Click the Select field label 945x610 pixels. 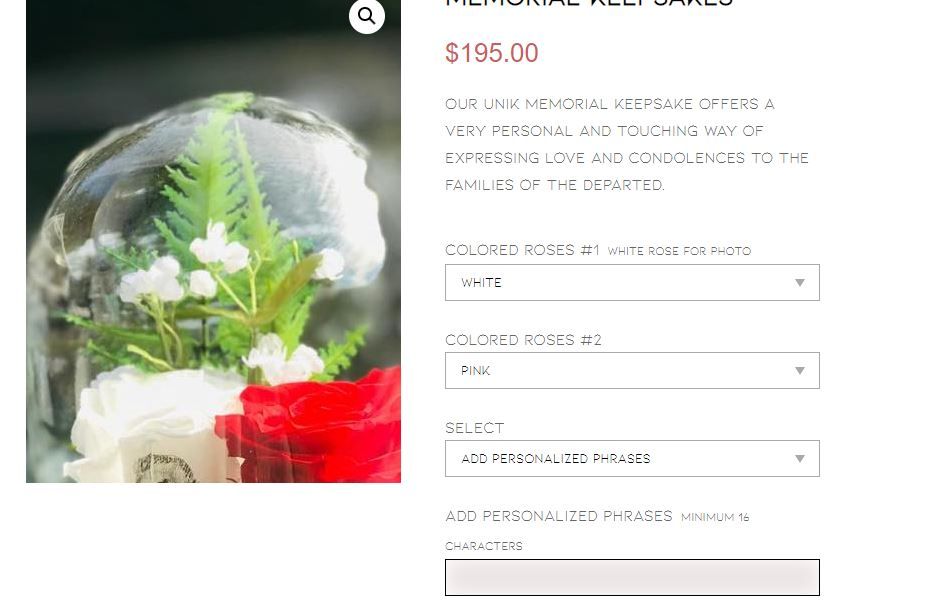point(474,427)
